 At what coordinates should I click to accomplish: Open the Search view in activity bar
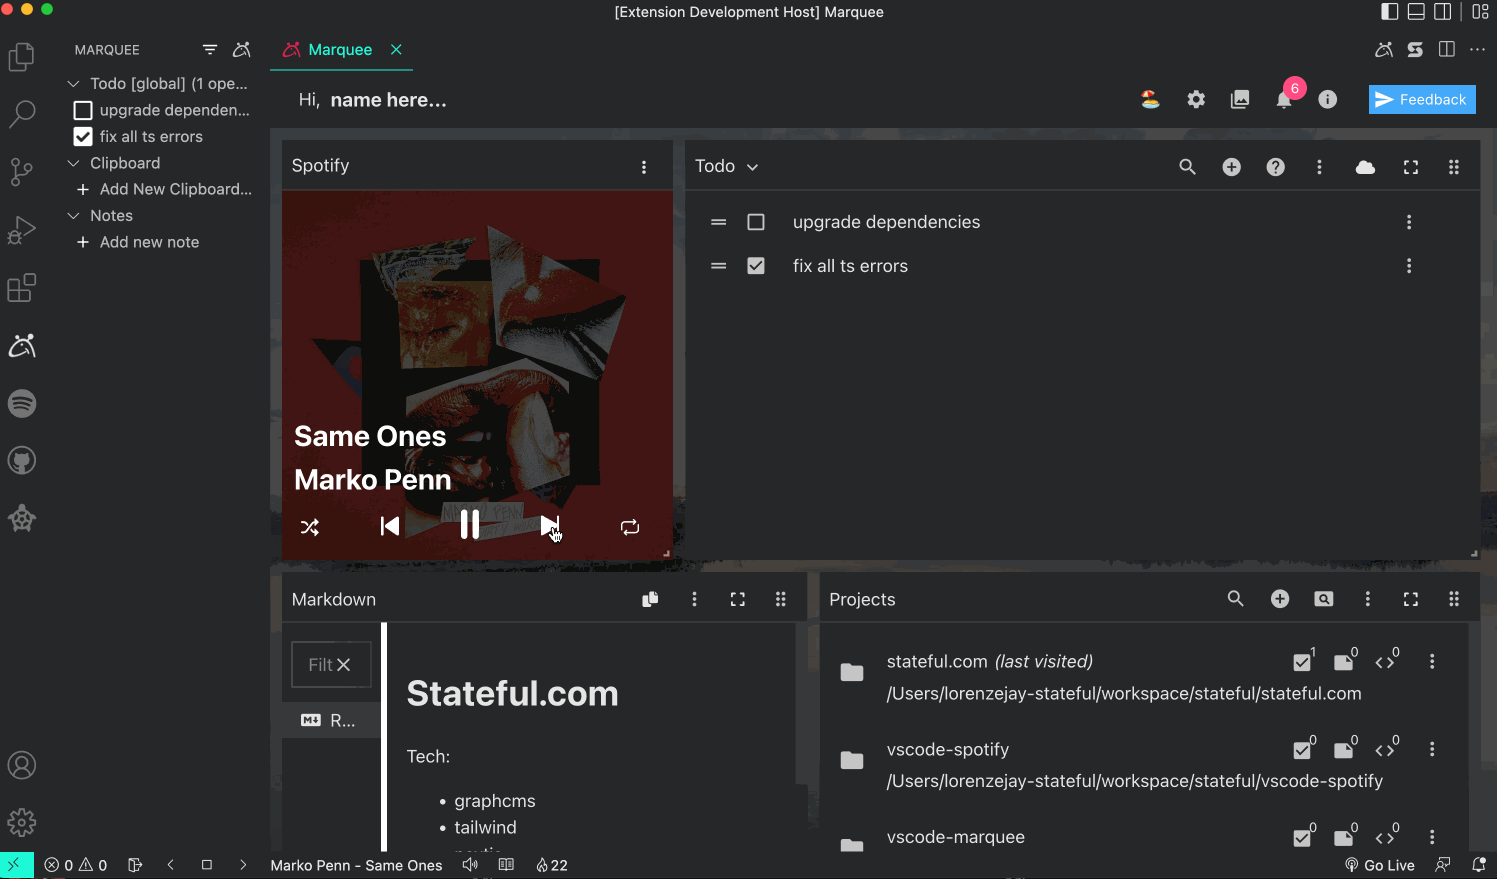point(22,114)
